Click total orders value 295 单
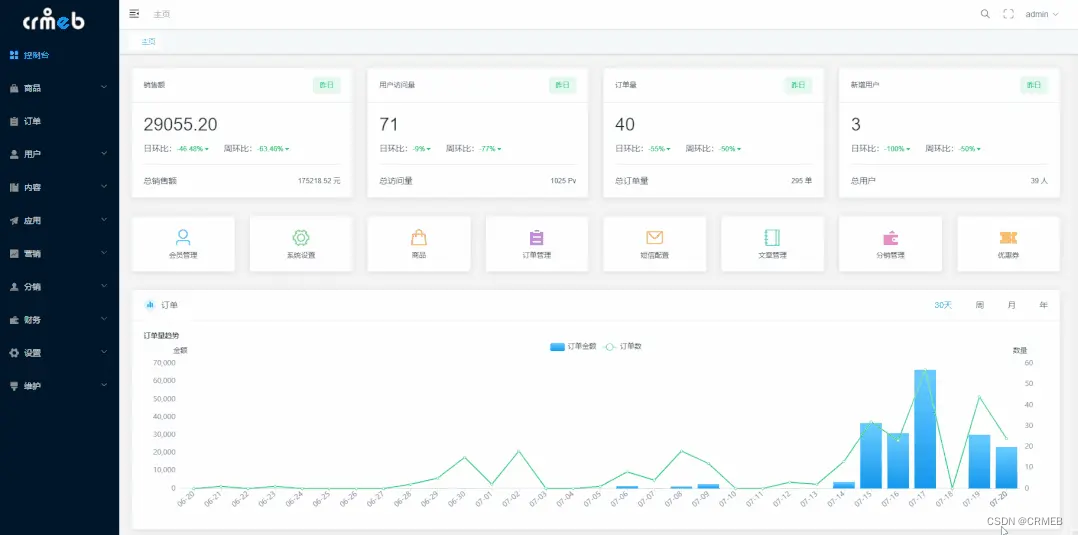 click(x=802, y=181)
